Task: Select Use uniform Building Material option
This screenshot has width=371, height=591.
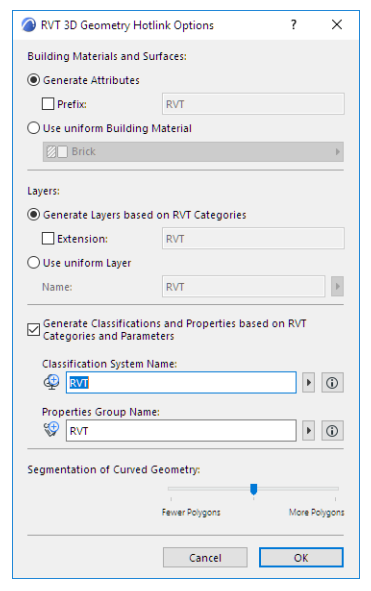Action: point(34,128)
